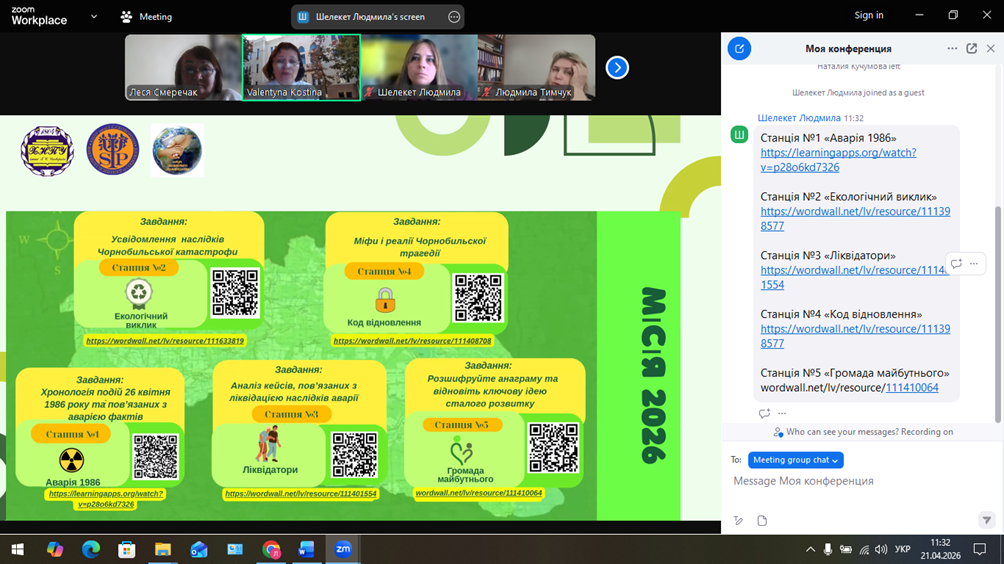This screenshot has height=564, width=1004.
Task: Click the new chat compose icon
Action: [x=739, y=48]
